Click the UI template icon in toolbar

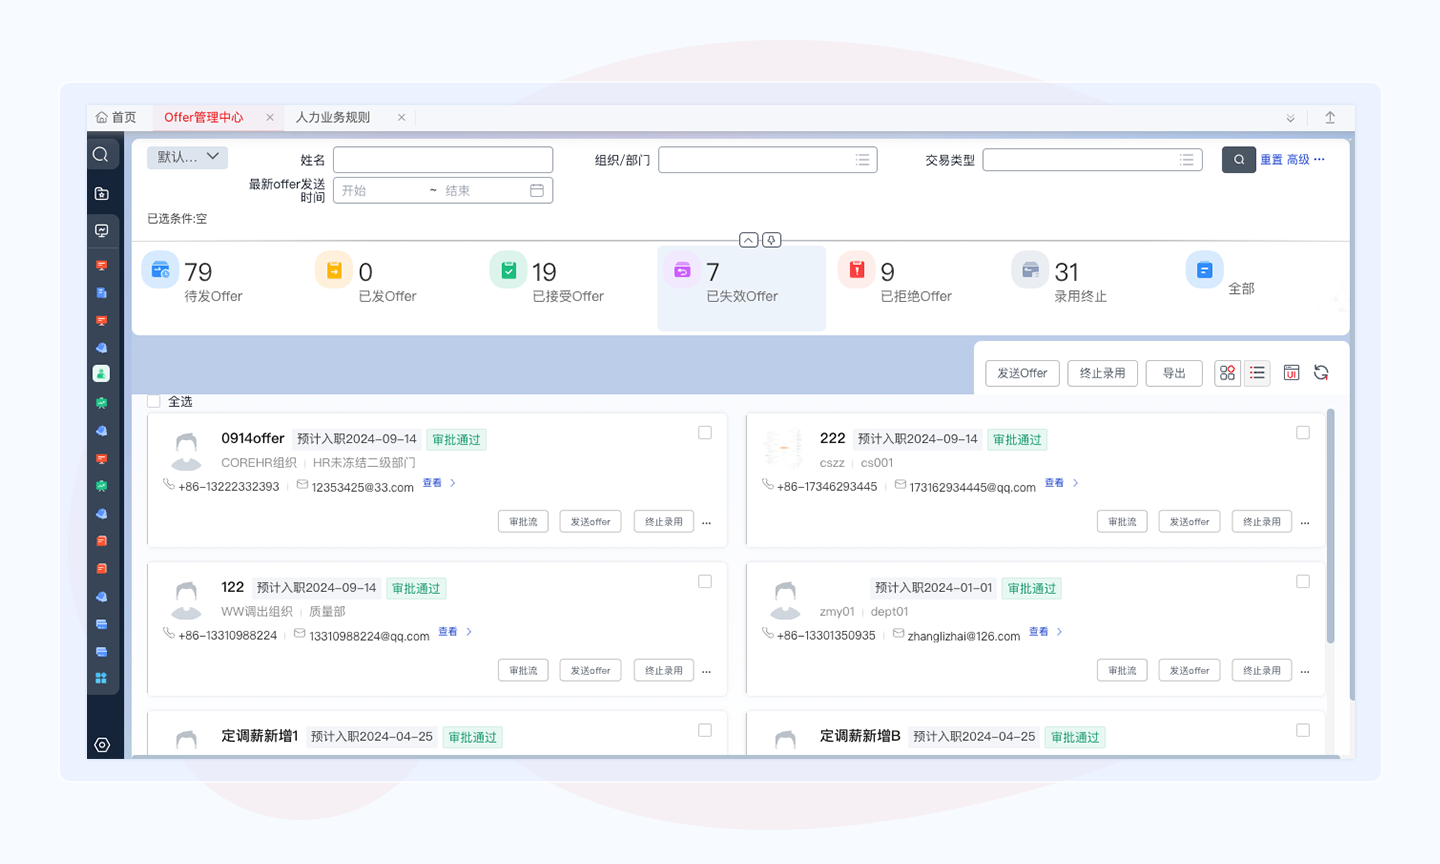[x=1291, y=373]
